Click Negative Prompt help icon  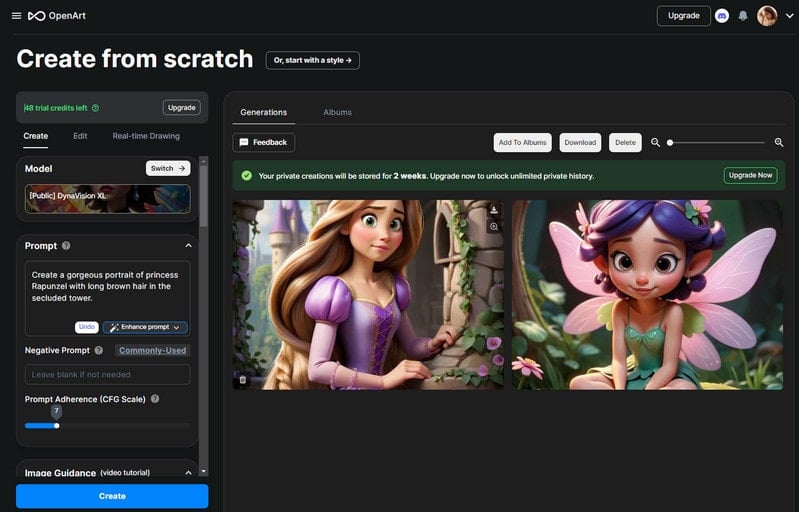[x=99, y=351]
